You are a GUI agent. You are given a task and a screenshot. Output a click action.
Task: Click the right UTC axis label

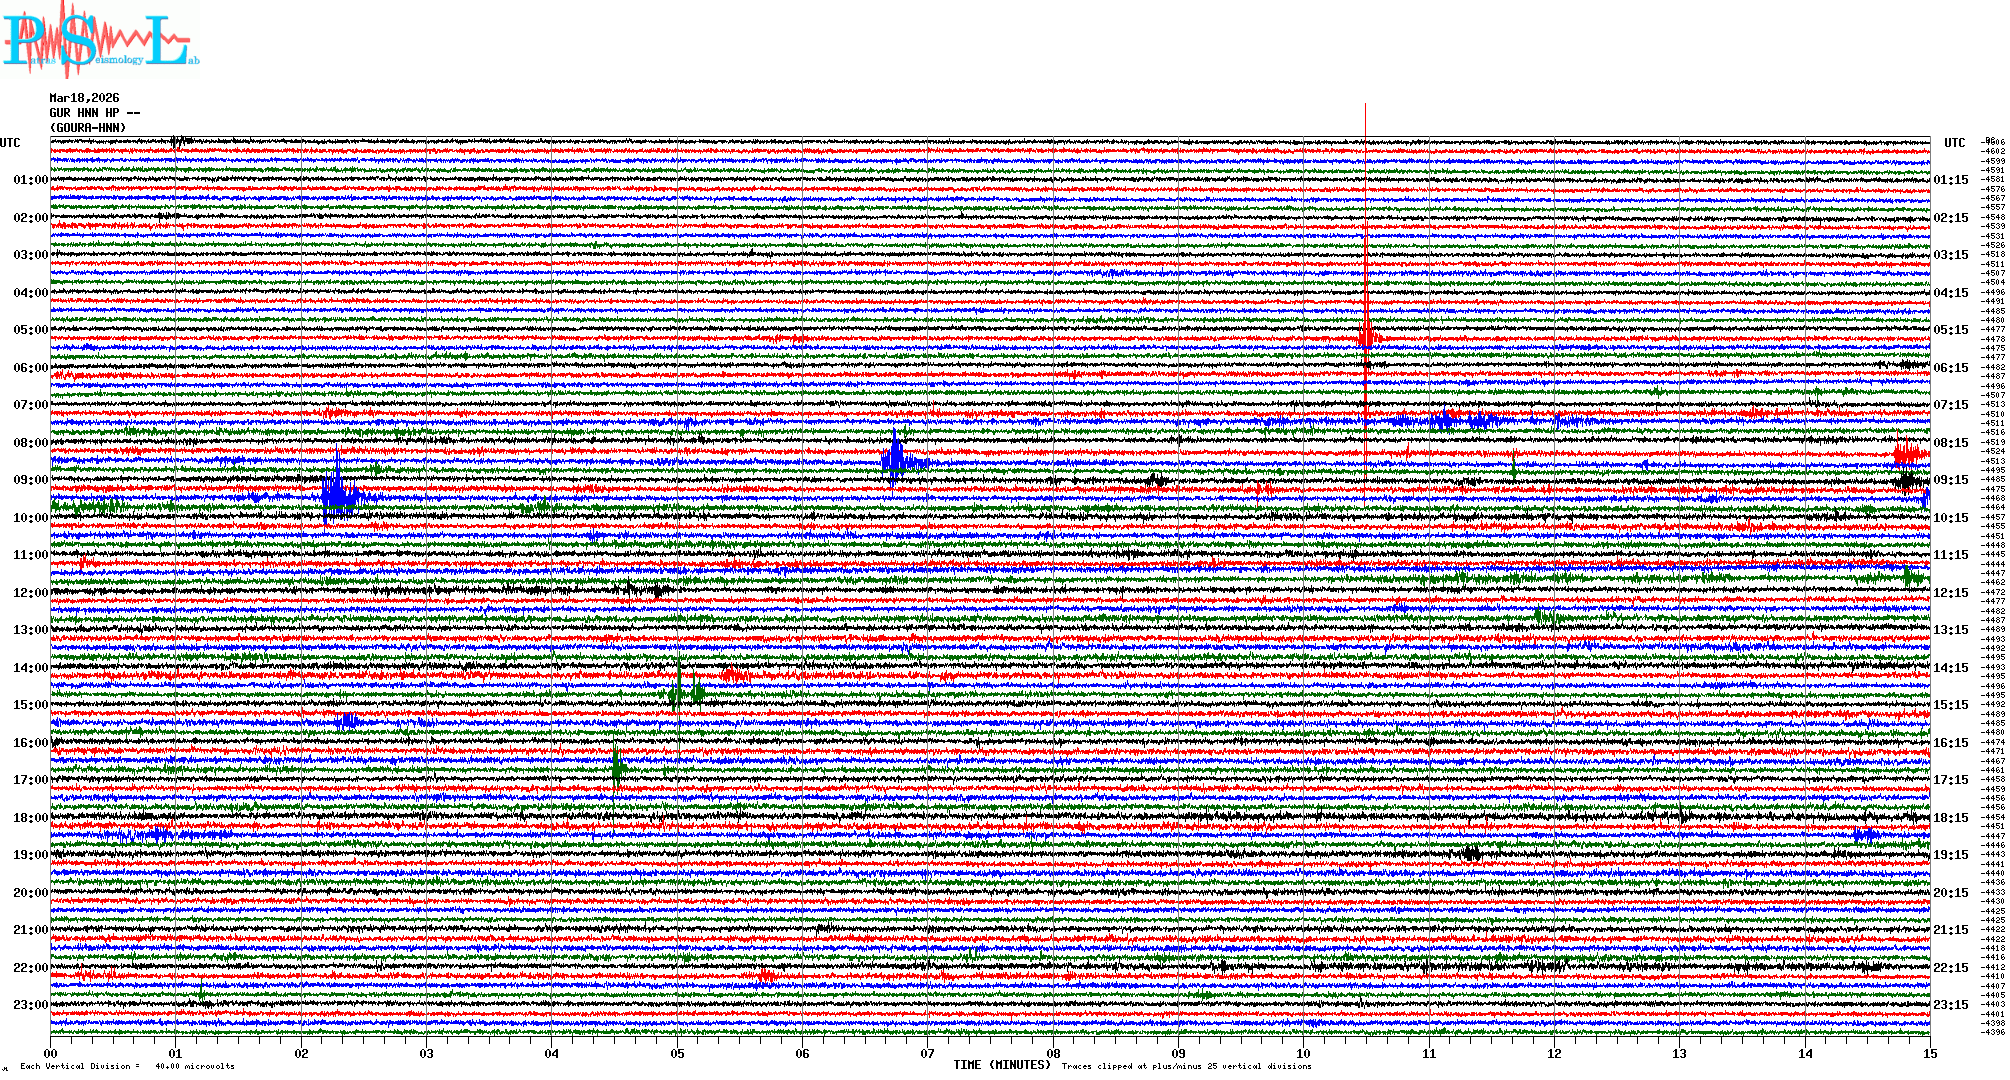point(1954,143)
